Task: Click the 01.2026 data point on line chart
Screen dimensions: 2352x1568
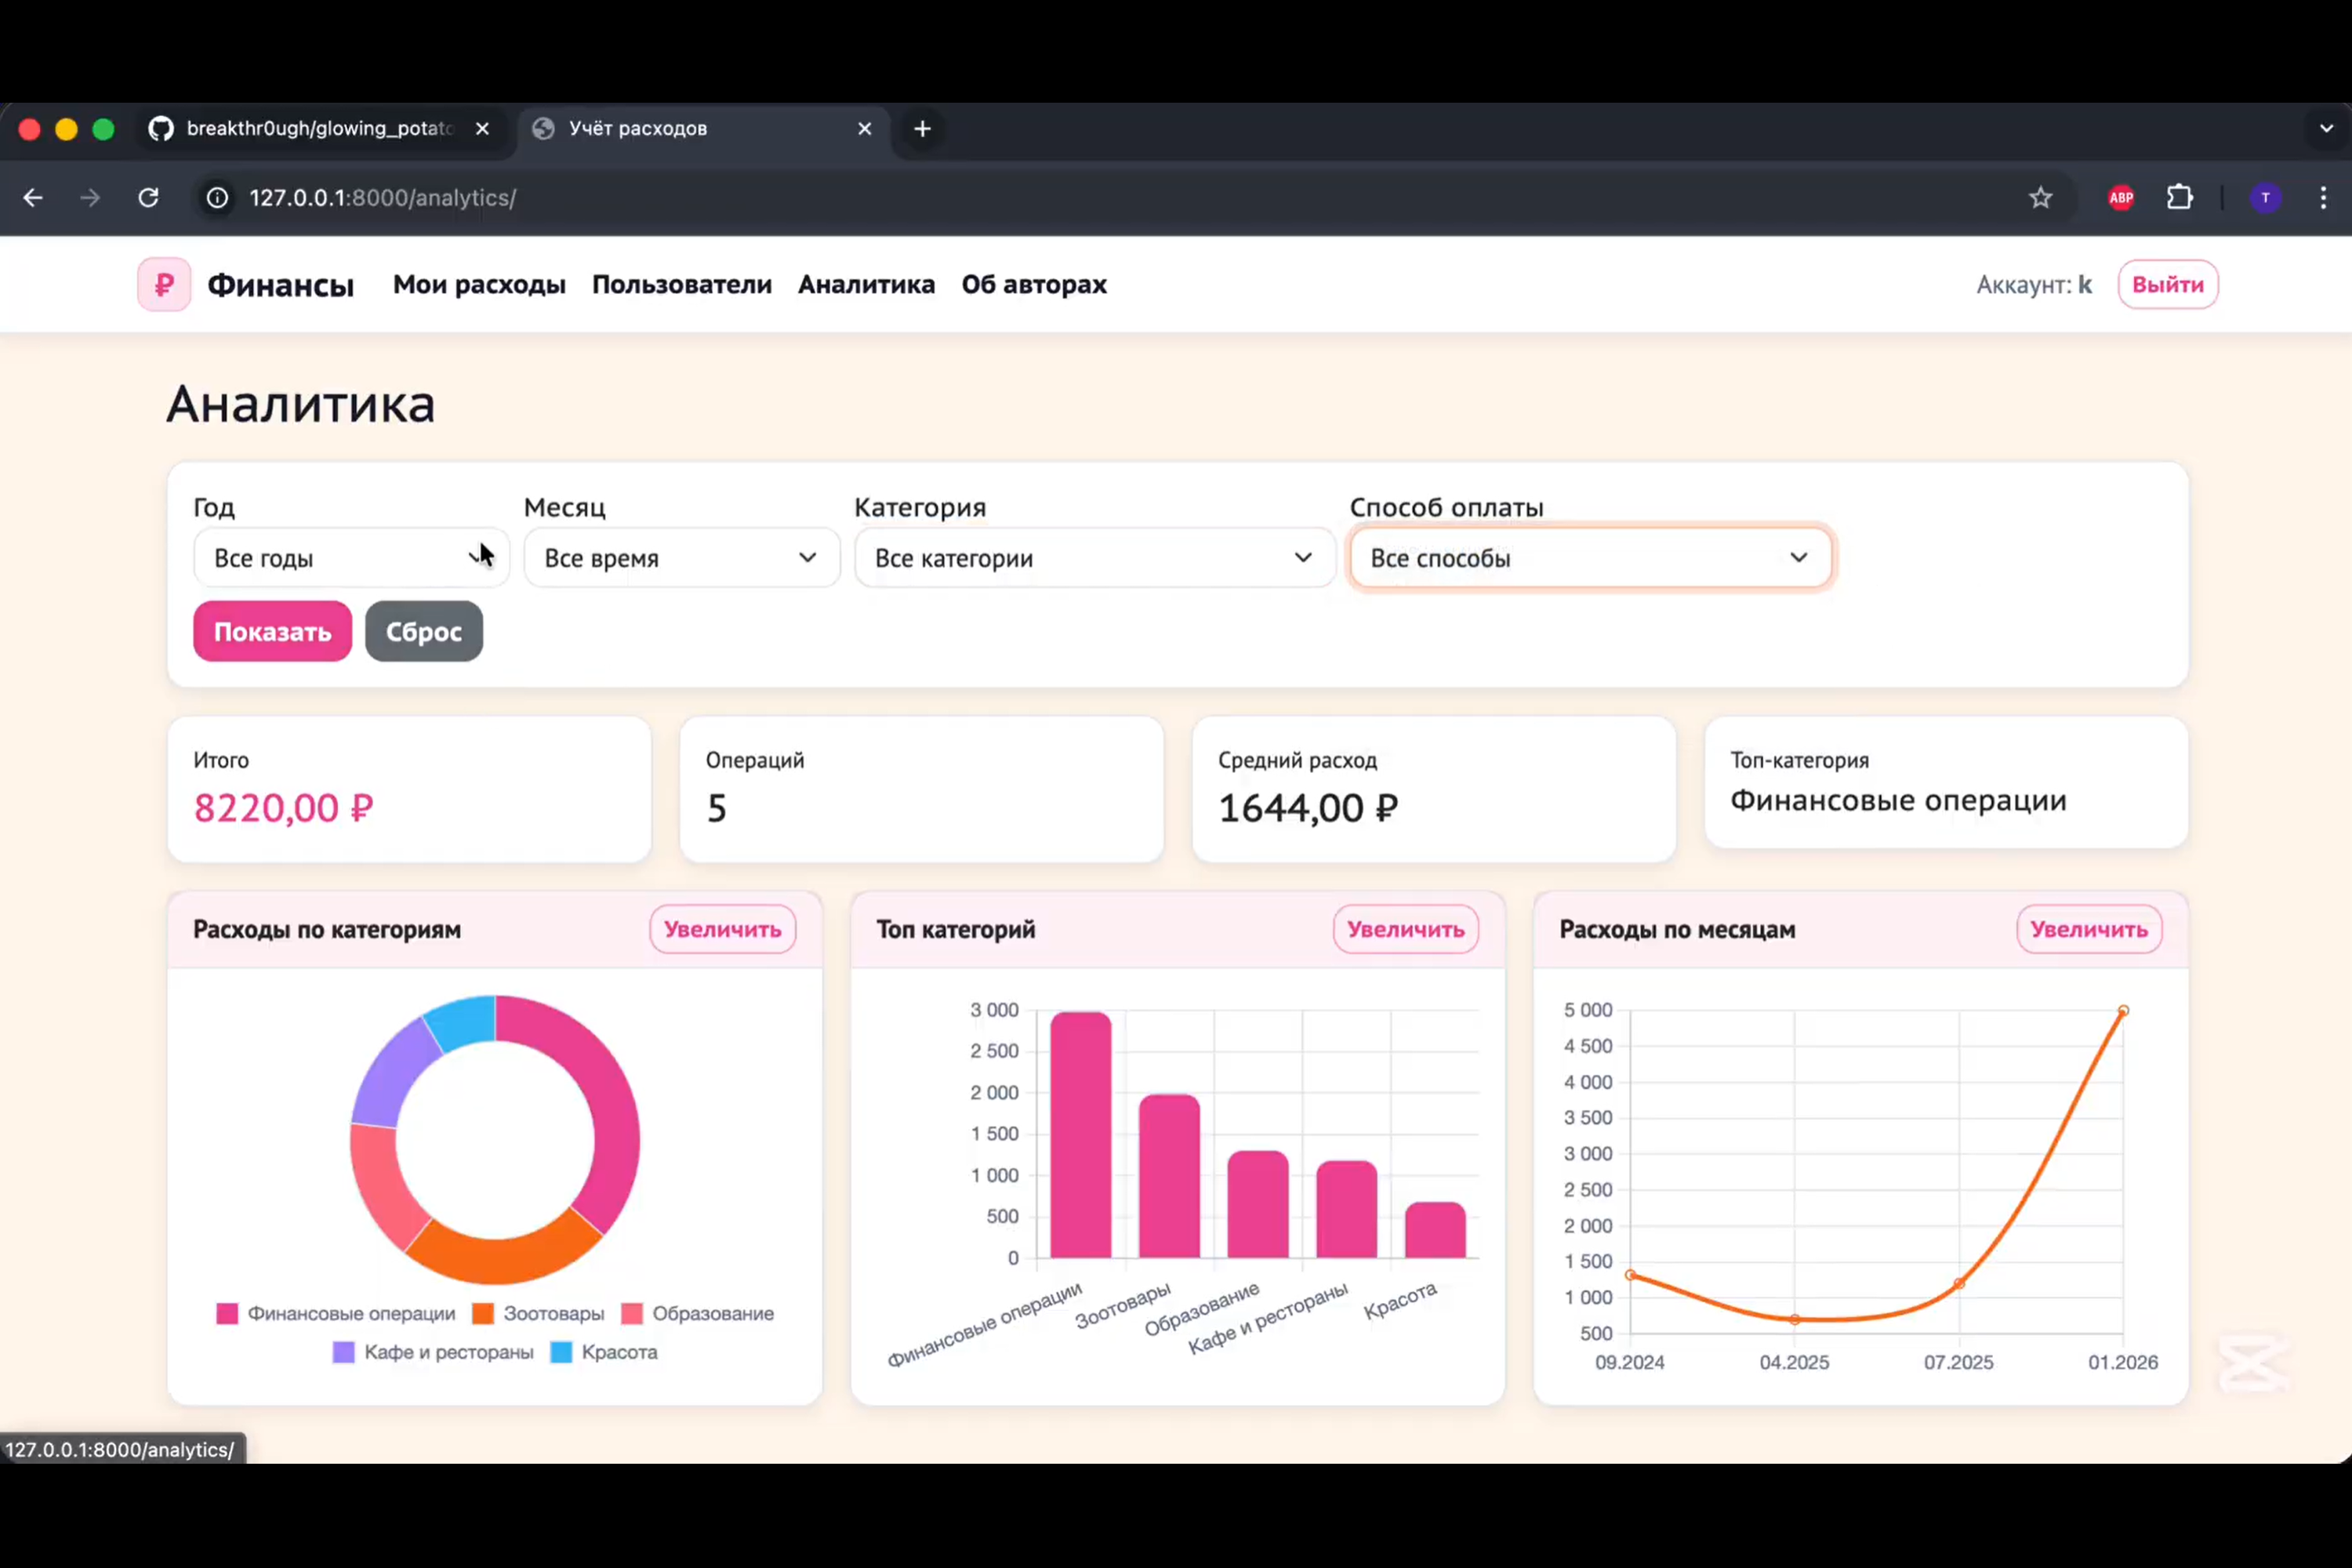Action: click(2123, 1011)
